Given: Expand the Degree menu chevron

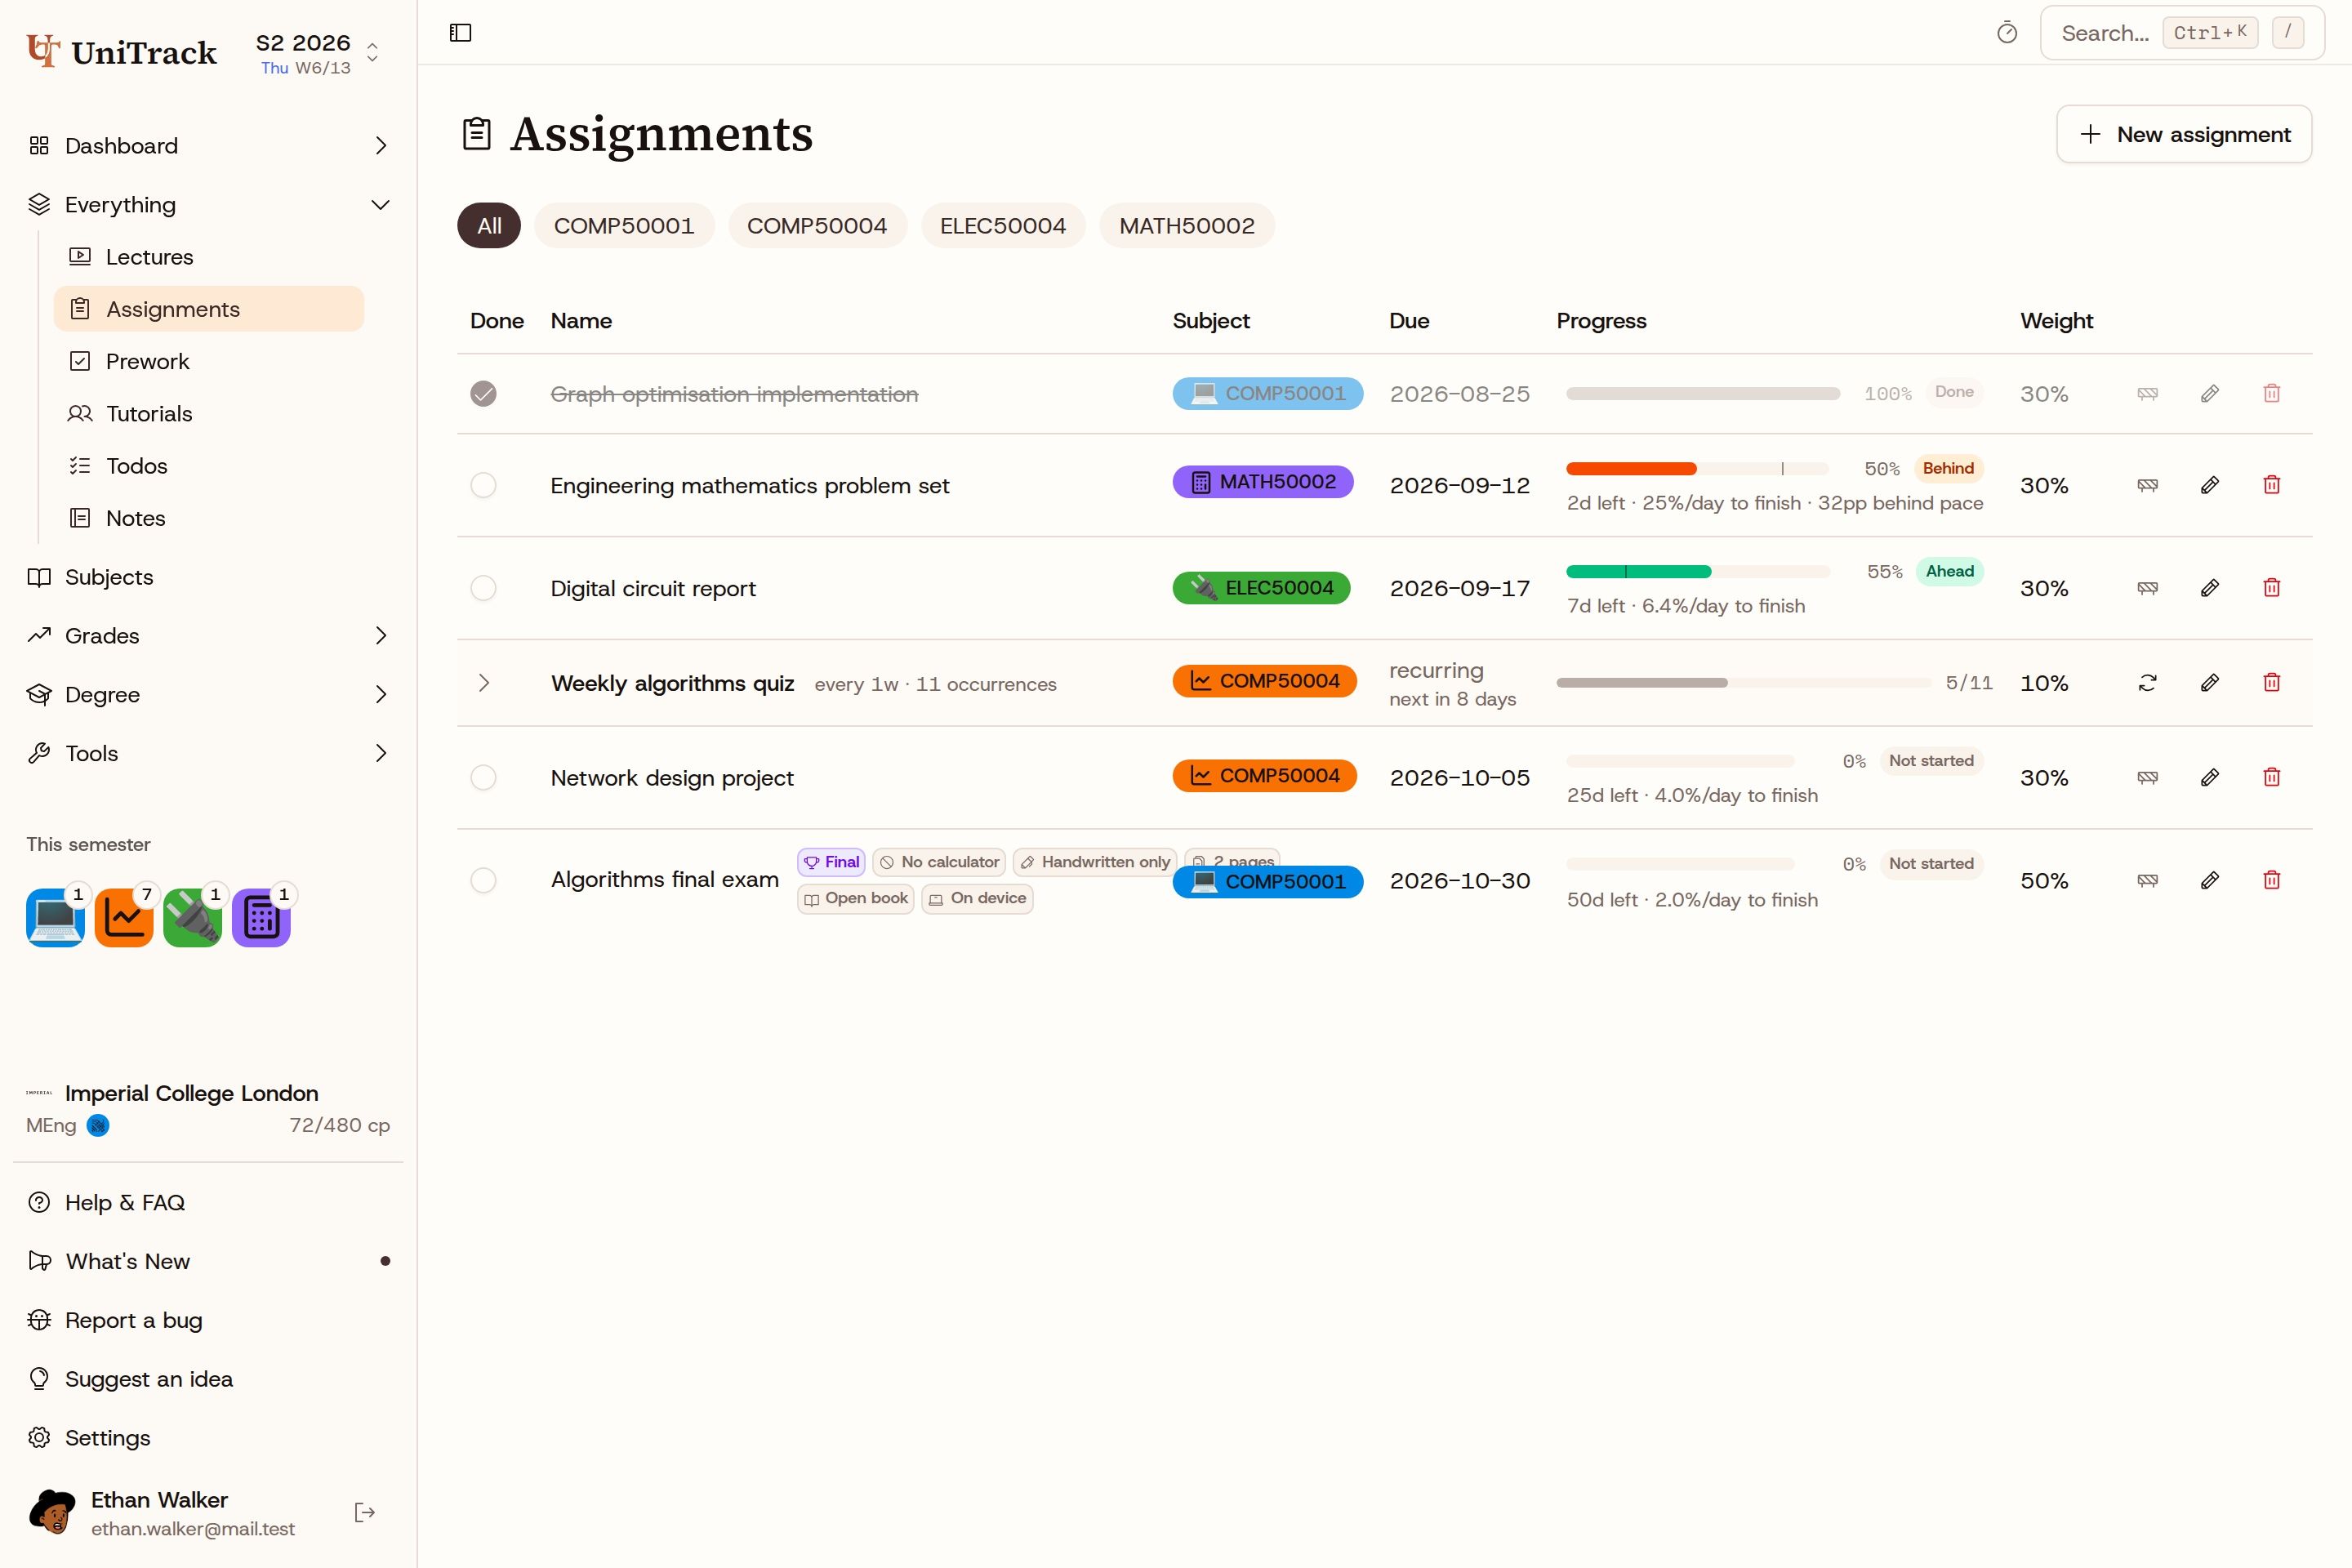Looking at the screenshot, I should pyautogui.click(x=380, y=695).
